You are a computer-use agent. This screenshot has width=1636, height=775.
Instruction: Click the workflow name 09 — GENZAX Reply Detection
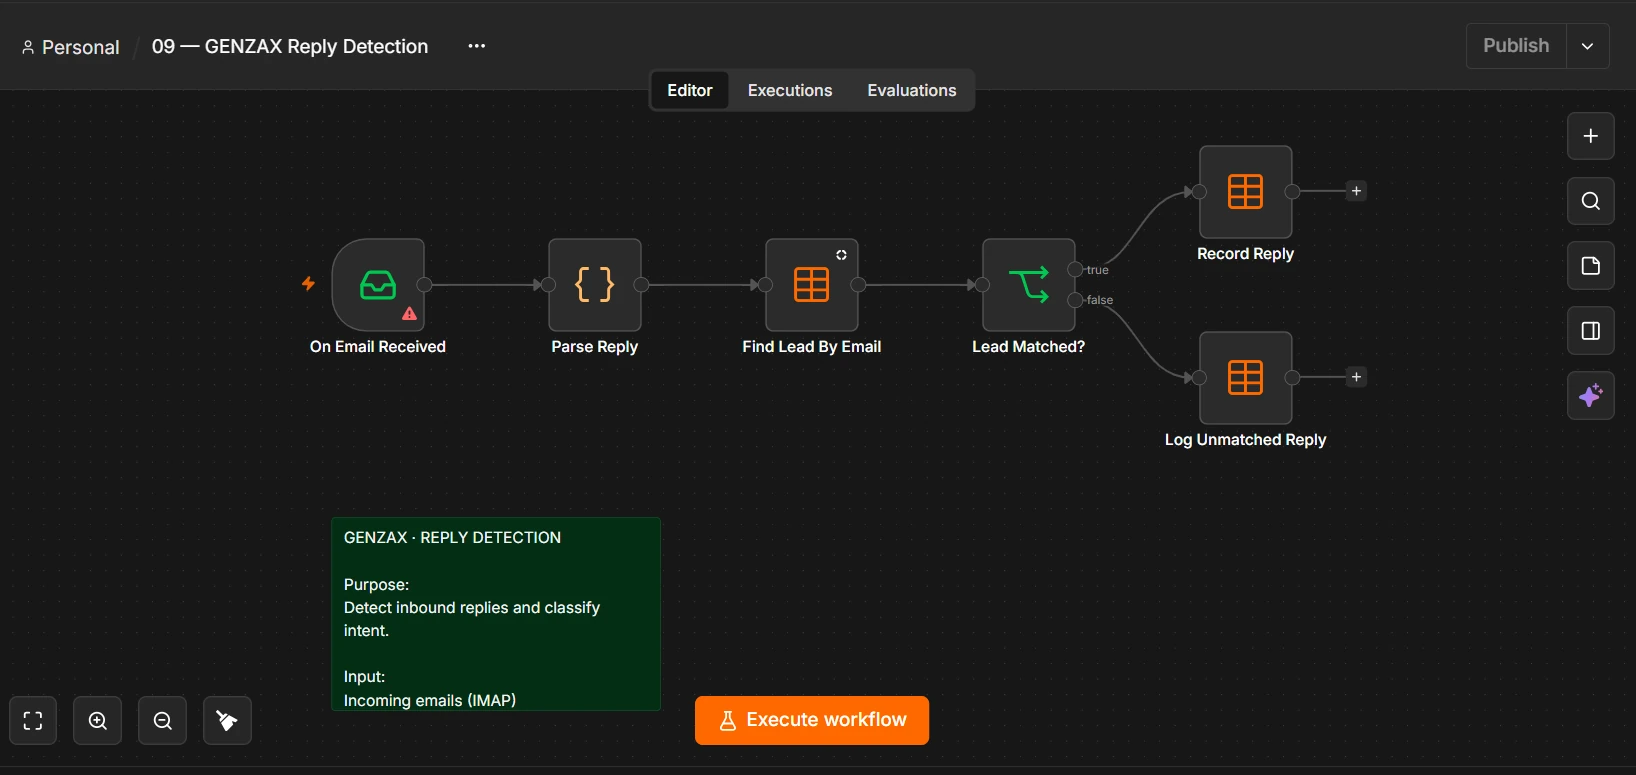coord(290,47)
